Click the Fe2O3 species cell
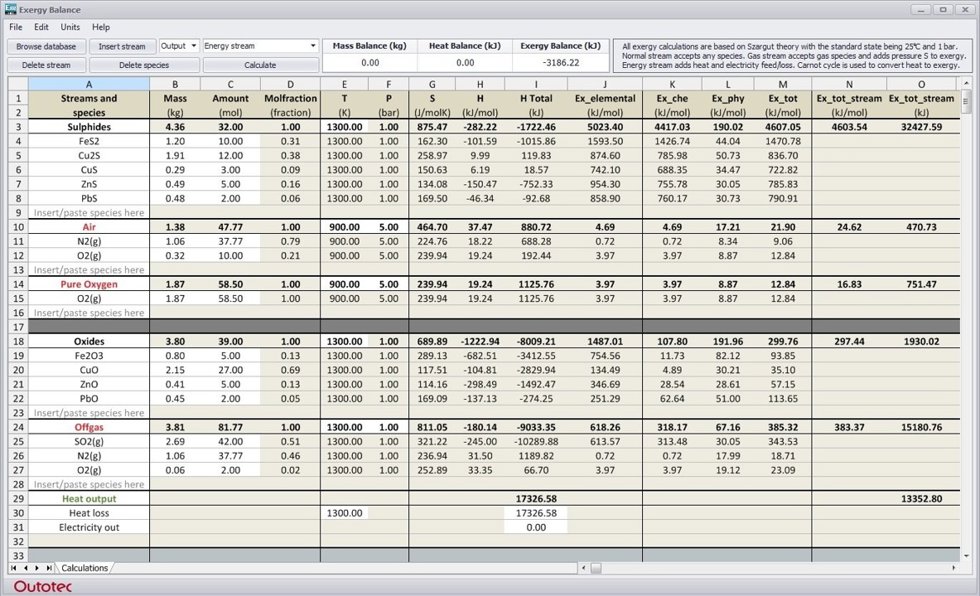The image size is (980, 596). click(89, 355)
